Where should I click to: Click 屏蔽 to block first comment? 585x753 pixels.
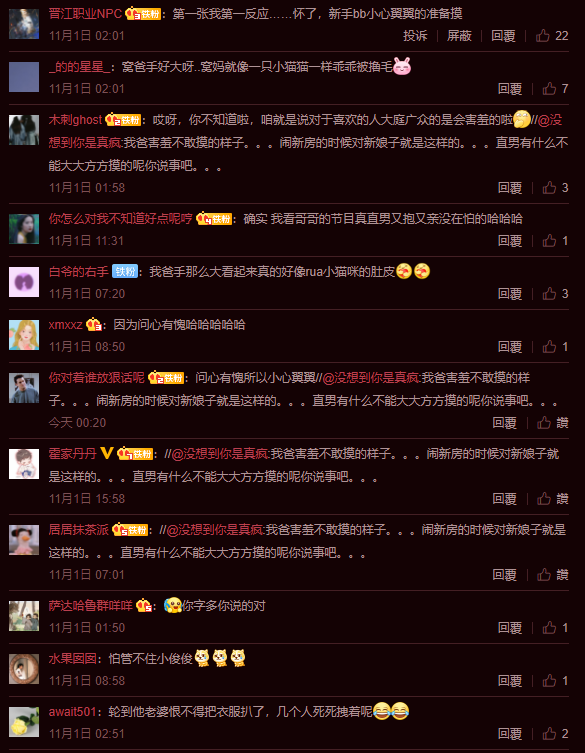(459, 36)
